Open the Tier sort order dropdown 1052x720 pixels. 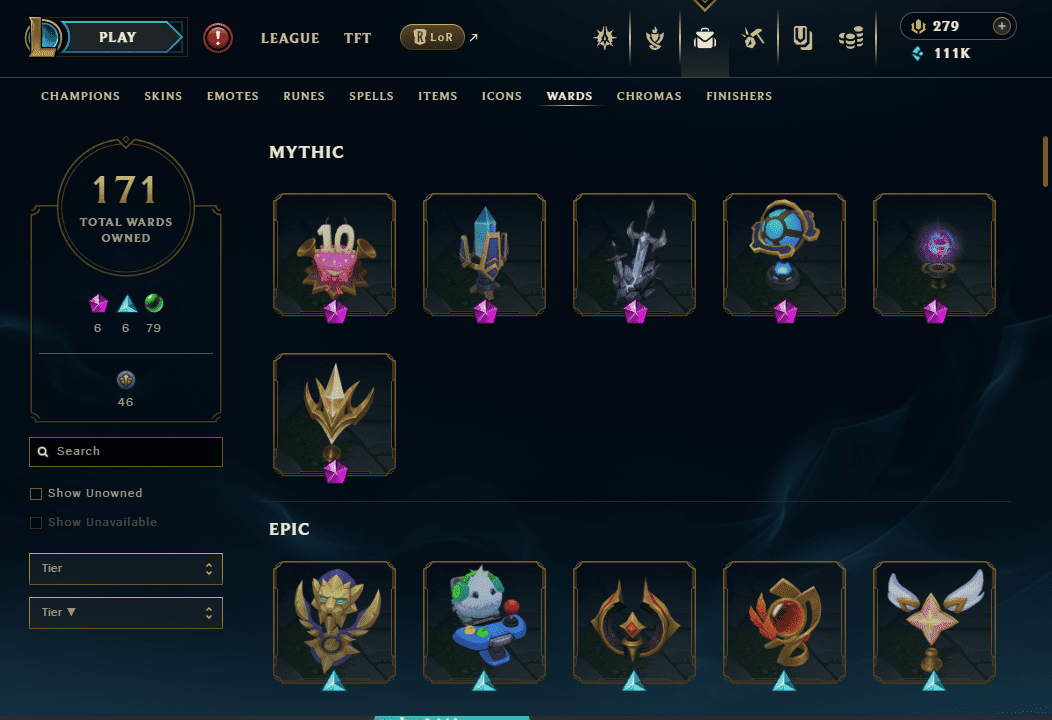point(125,613)
